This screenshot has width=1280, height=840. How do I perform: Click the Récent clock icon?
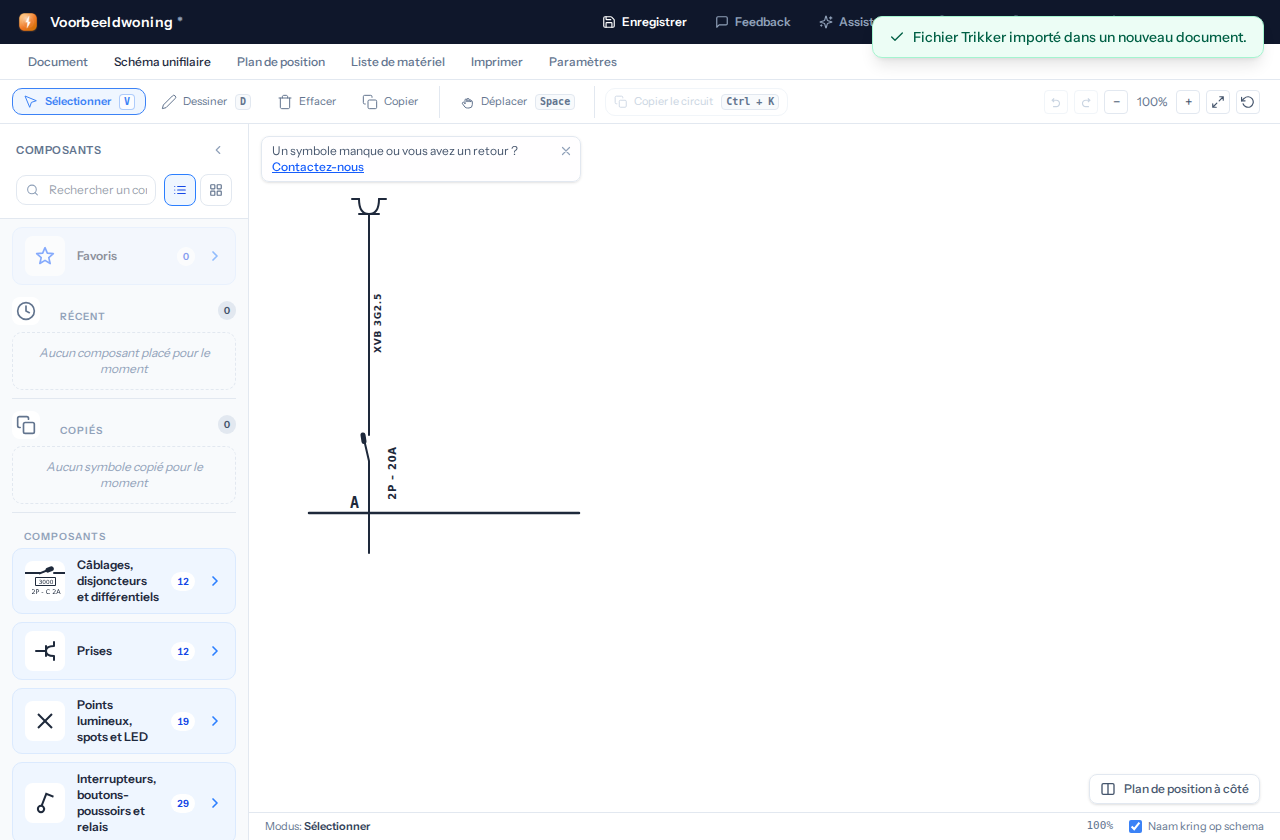(26, 311)
